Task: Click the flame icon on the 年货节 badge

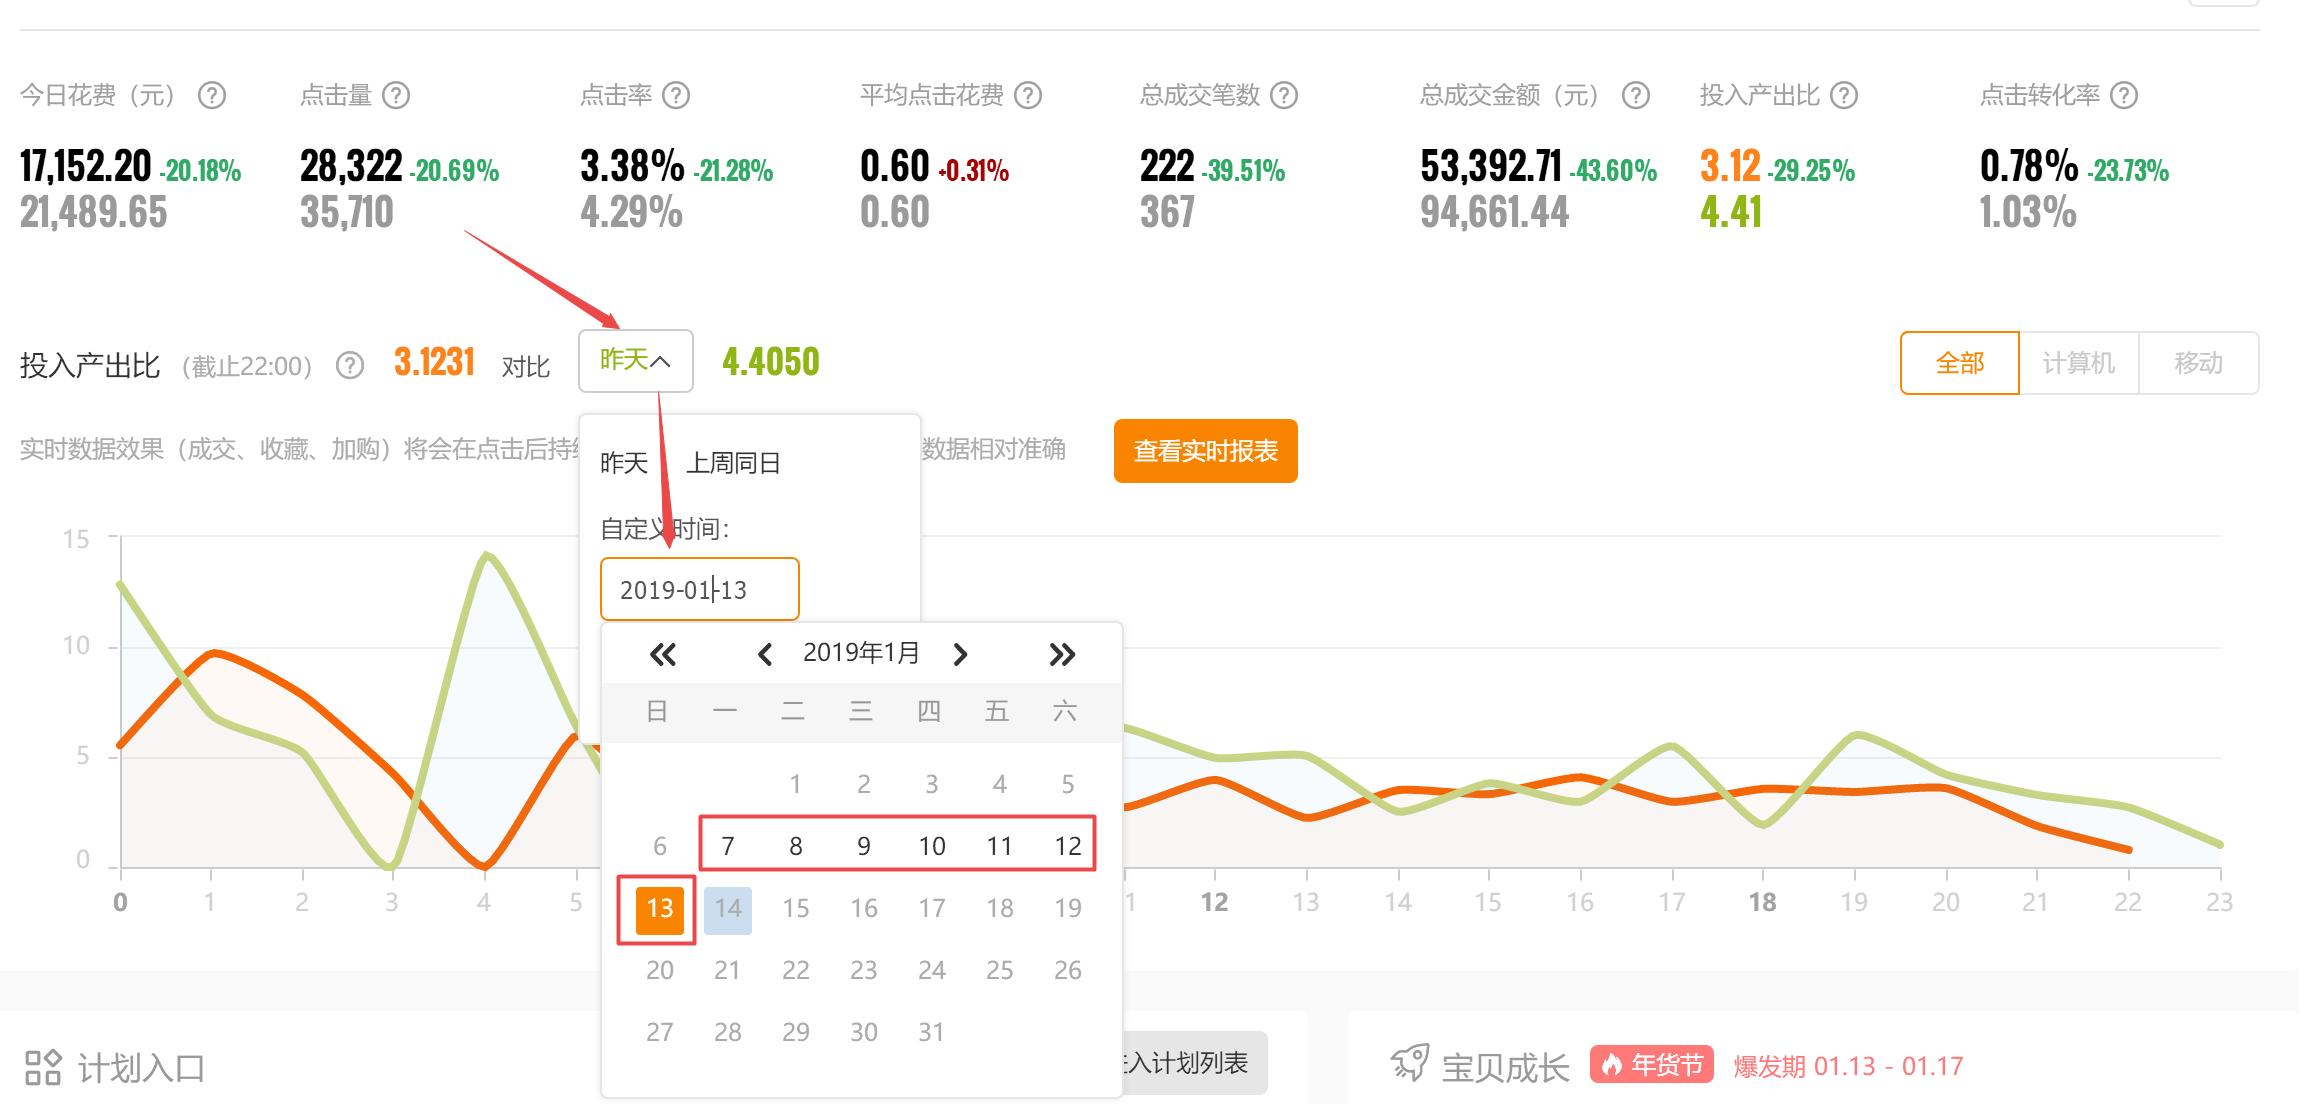Action: point(1612,1064)
